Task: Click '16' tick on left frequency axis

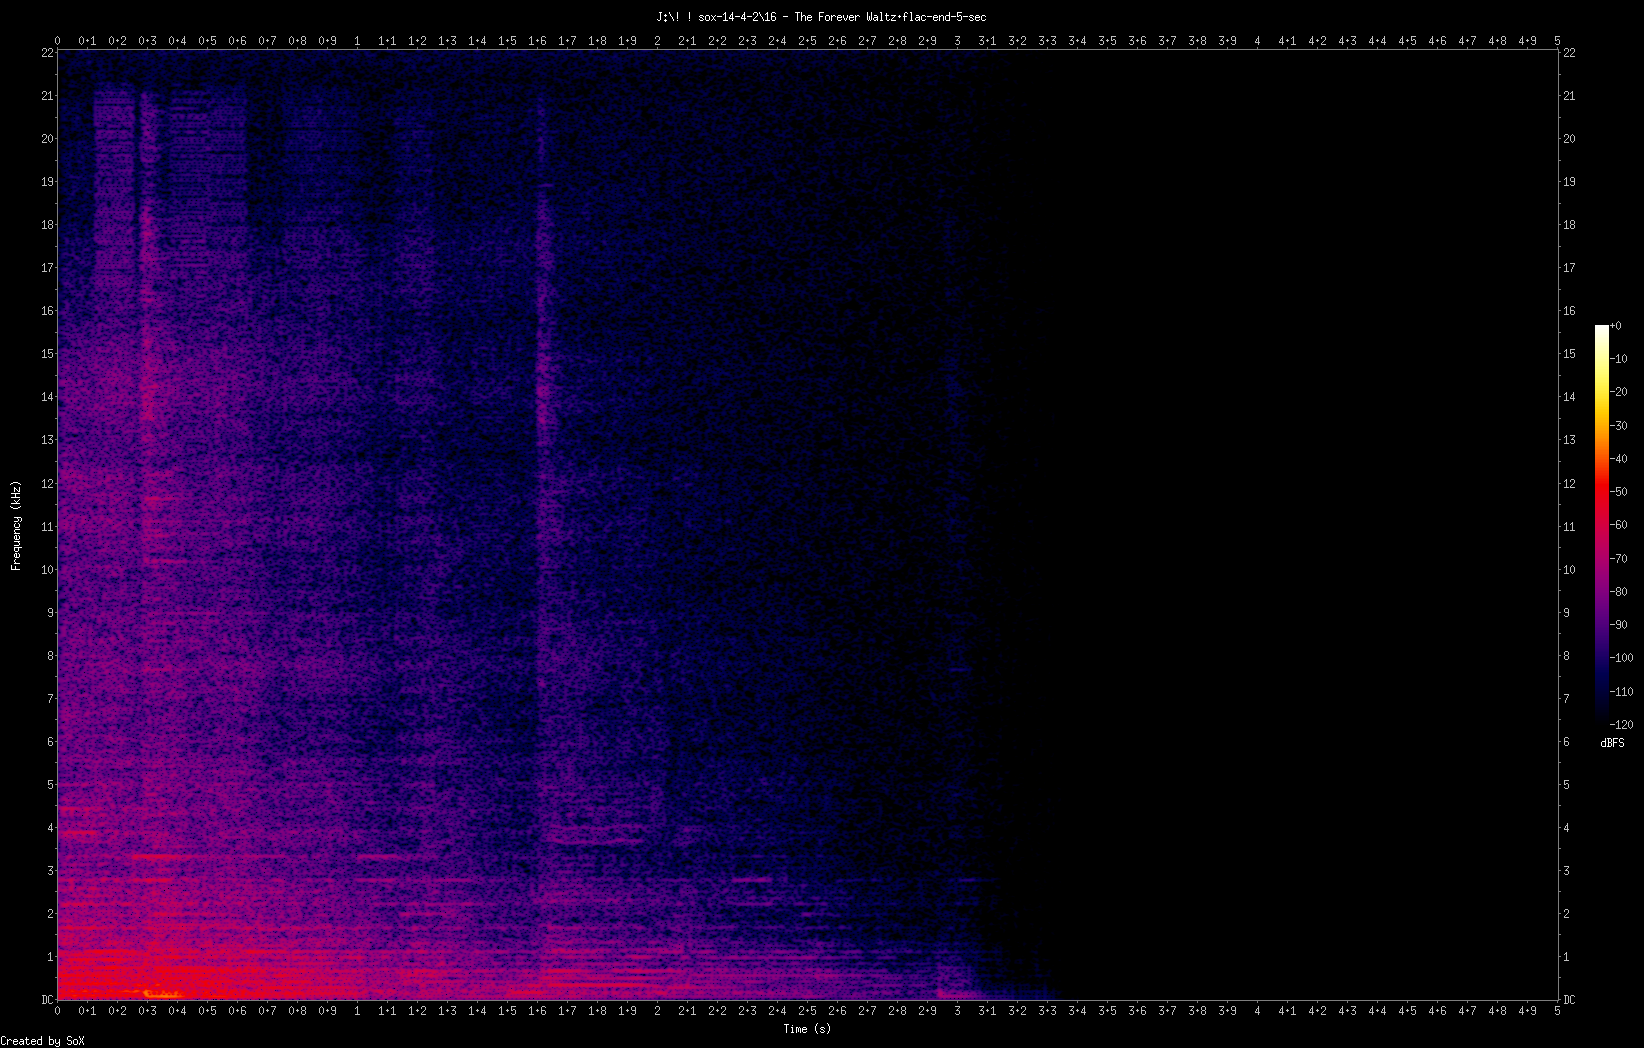Action: (47, 311)
